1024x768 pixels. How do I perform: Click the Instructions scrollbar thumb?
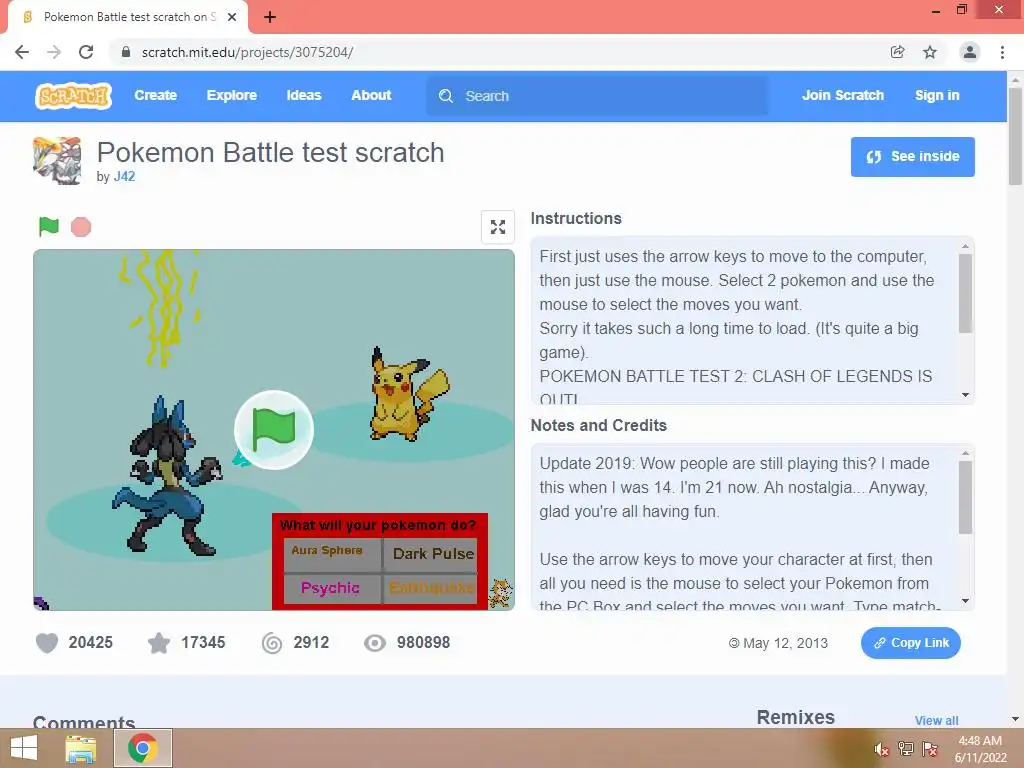(965, 294)
